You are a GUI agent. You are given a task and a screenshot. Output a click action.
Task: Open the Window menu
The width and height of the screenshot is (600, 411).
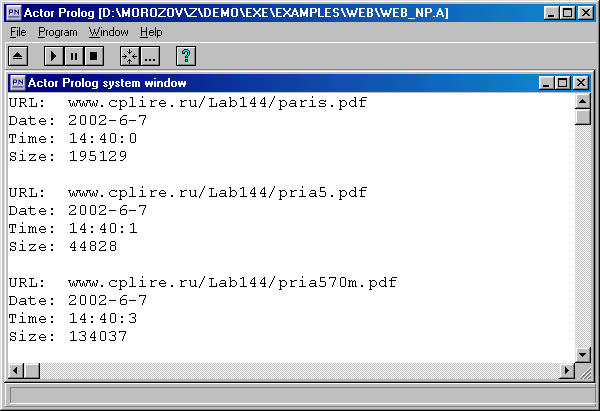[109, 32]
